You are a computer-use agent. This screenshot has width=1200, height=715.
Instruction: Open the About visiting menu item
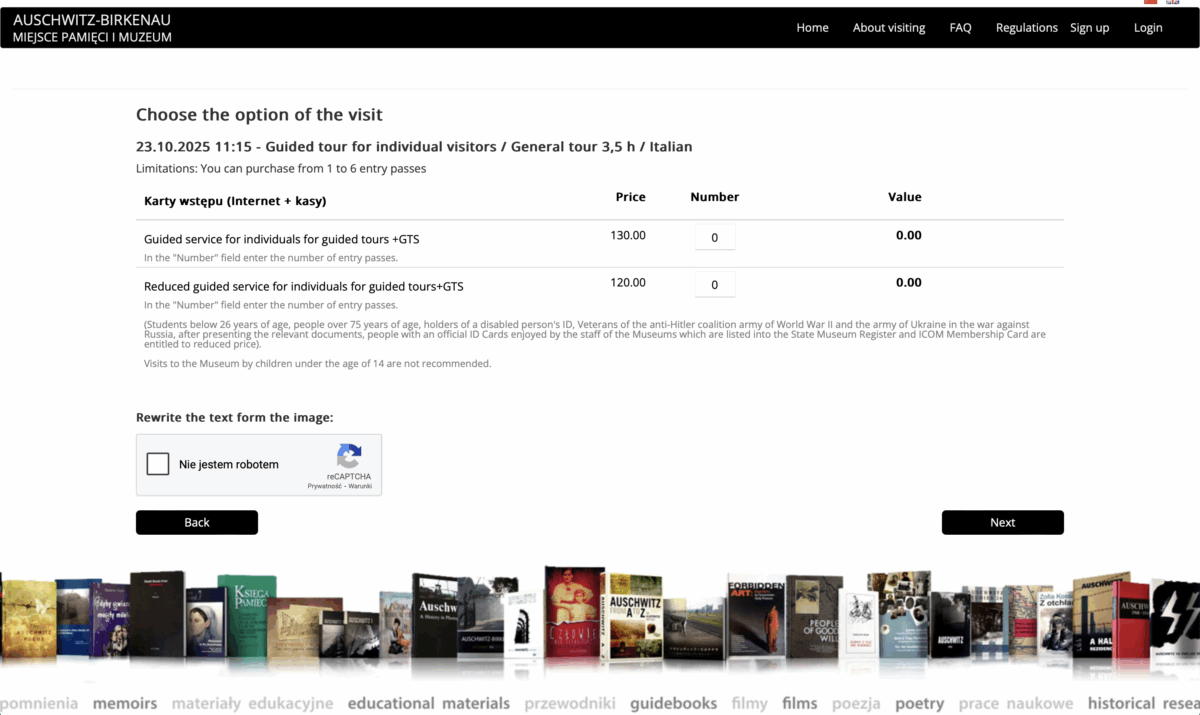(x=888, y=28)
